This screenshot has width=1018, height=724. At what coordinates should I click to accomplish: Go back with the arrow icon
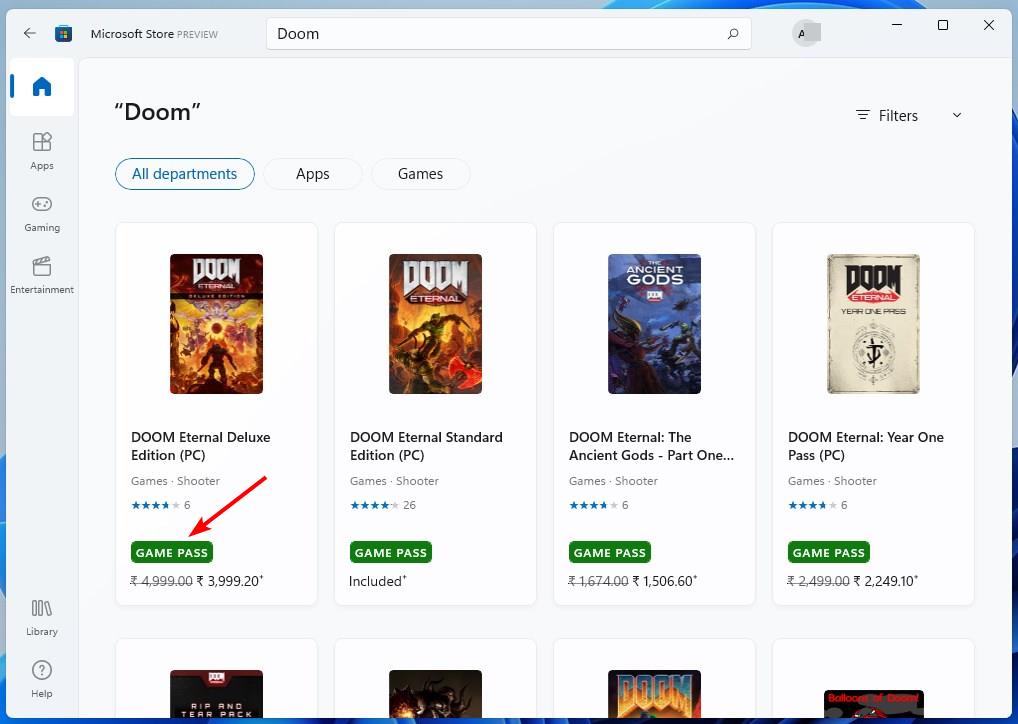click(x=29, y=33)
